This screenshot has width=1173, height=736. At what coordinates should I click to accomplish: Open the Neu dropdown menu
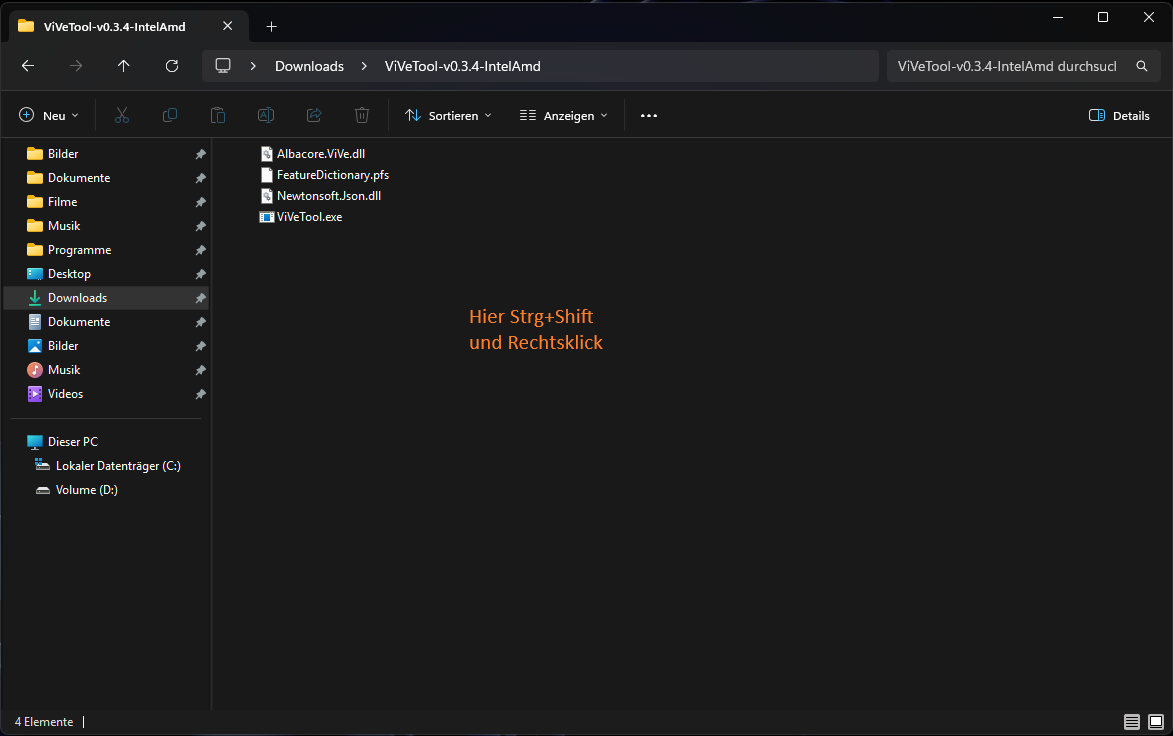[x=49, y=115]
